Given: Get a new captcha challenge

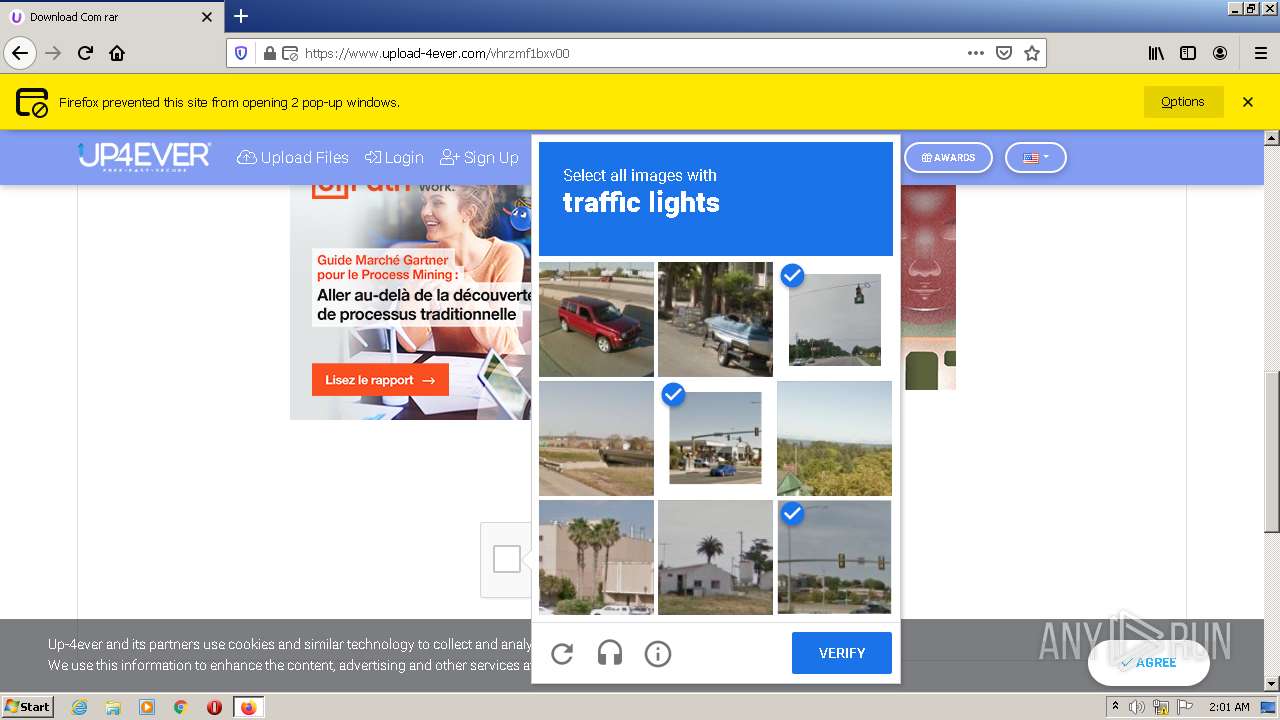Looking at the screenshot, I should (562, 654).
